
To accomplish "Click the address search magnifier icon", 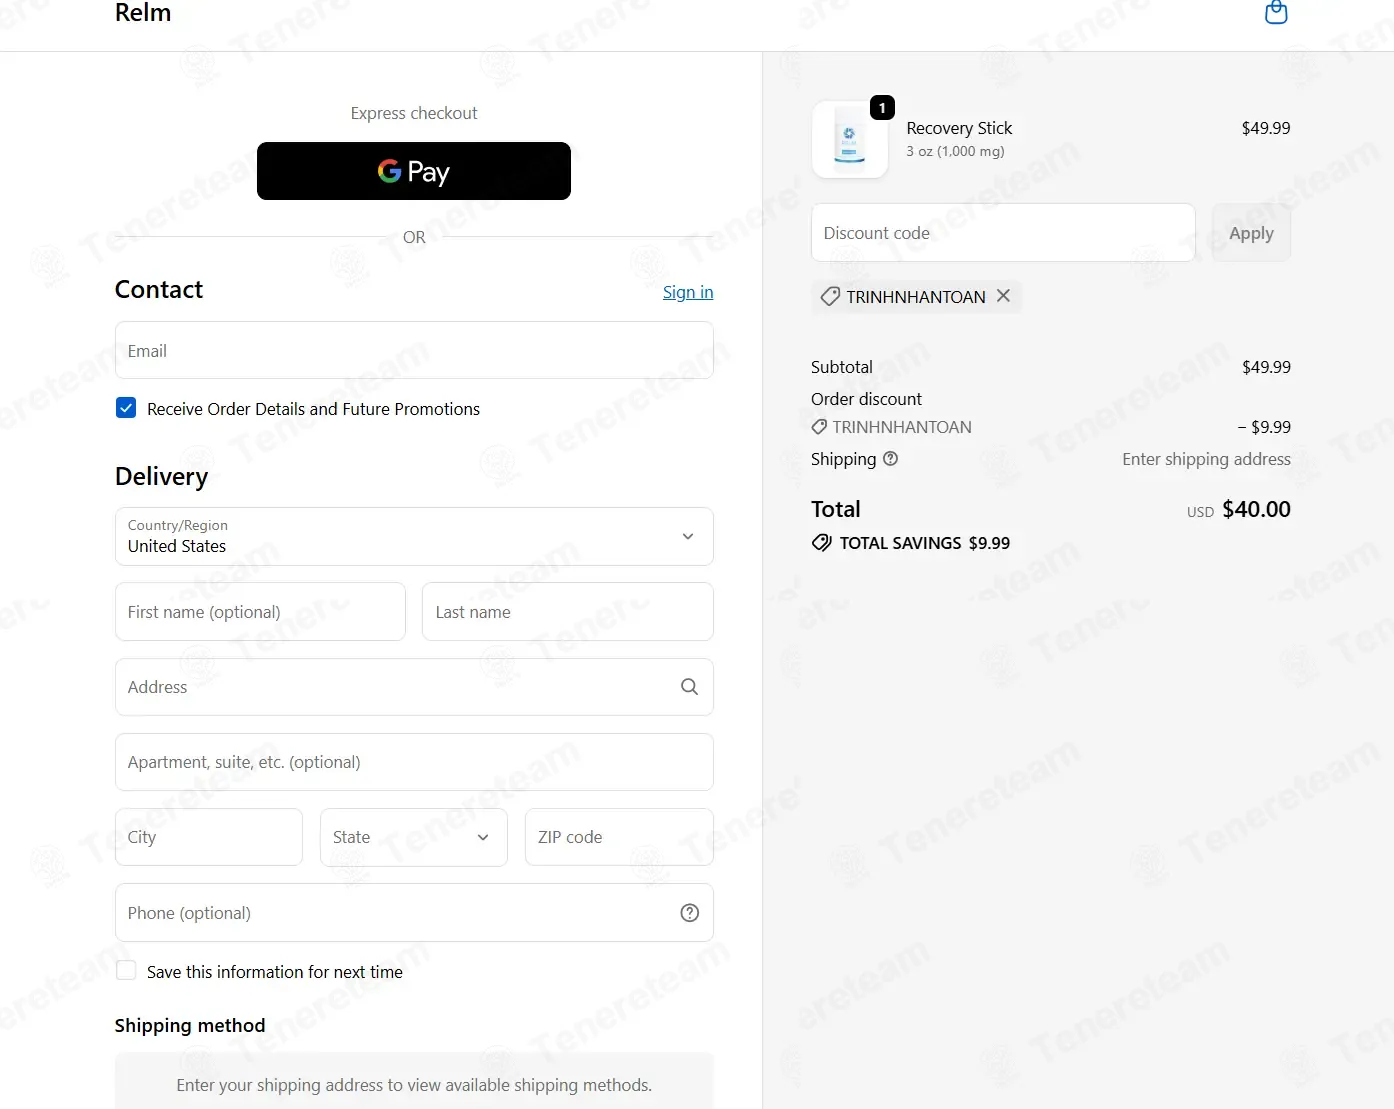I will point(689,687).
